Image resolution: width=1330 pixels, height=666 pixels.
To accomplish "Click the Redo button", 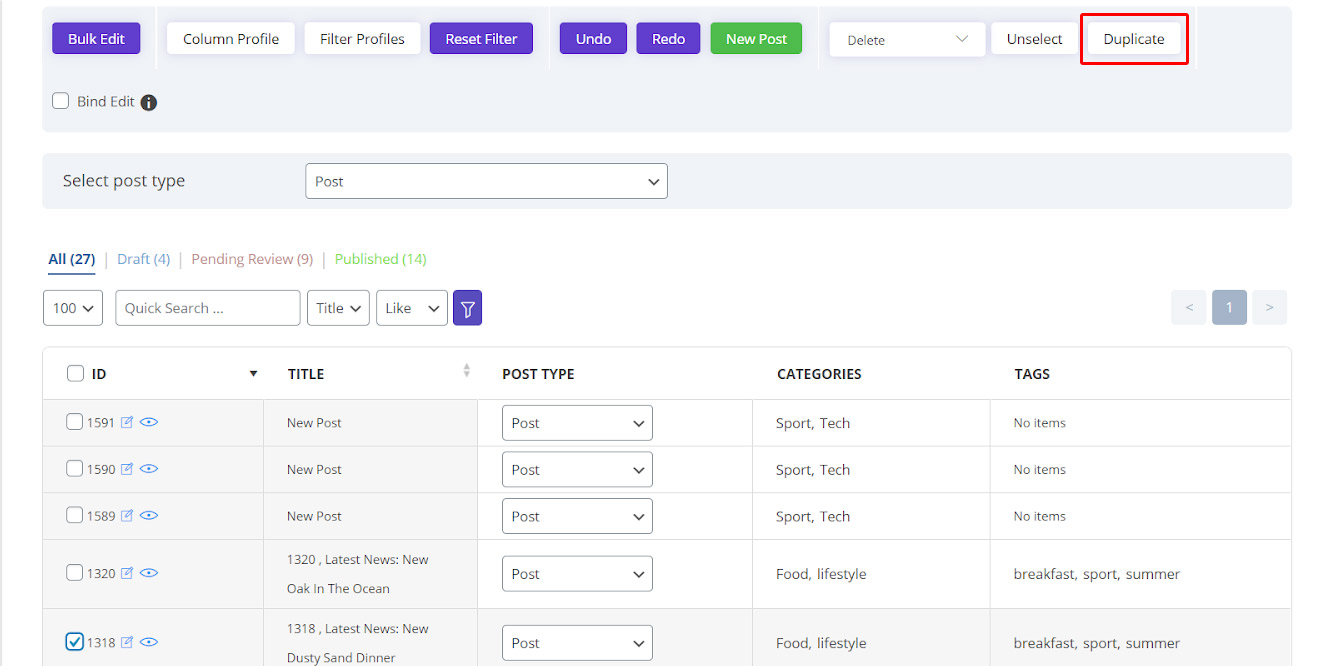I will pos(668,39).
